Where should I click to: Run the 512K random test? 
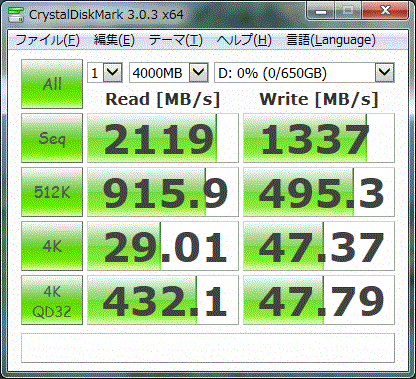pos(52,192)
